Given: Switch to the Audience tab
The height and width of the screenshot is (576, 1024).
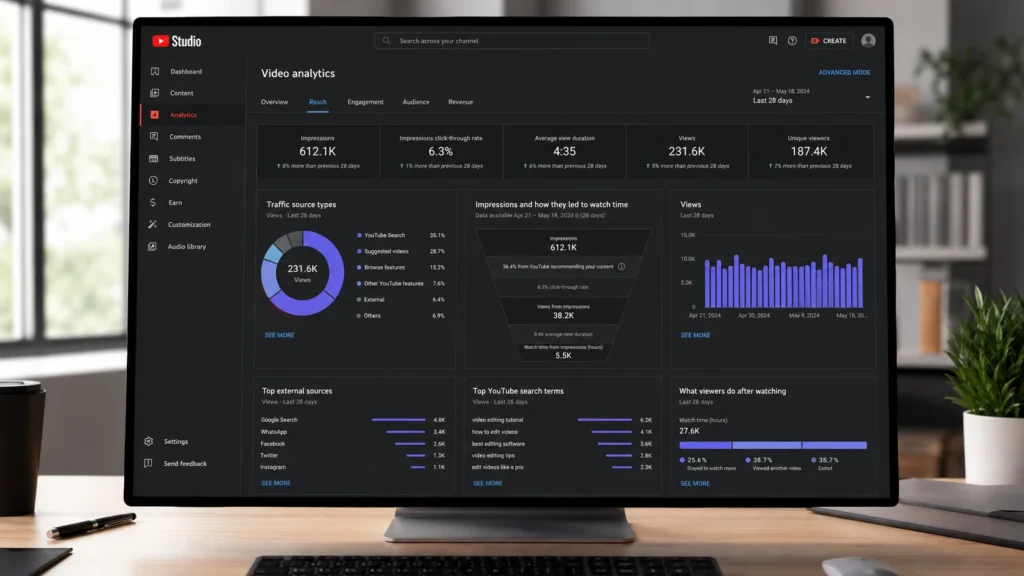Looking at the screenshot, I should click(416, 102).
